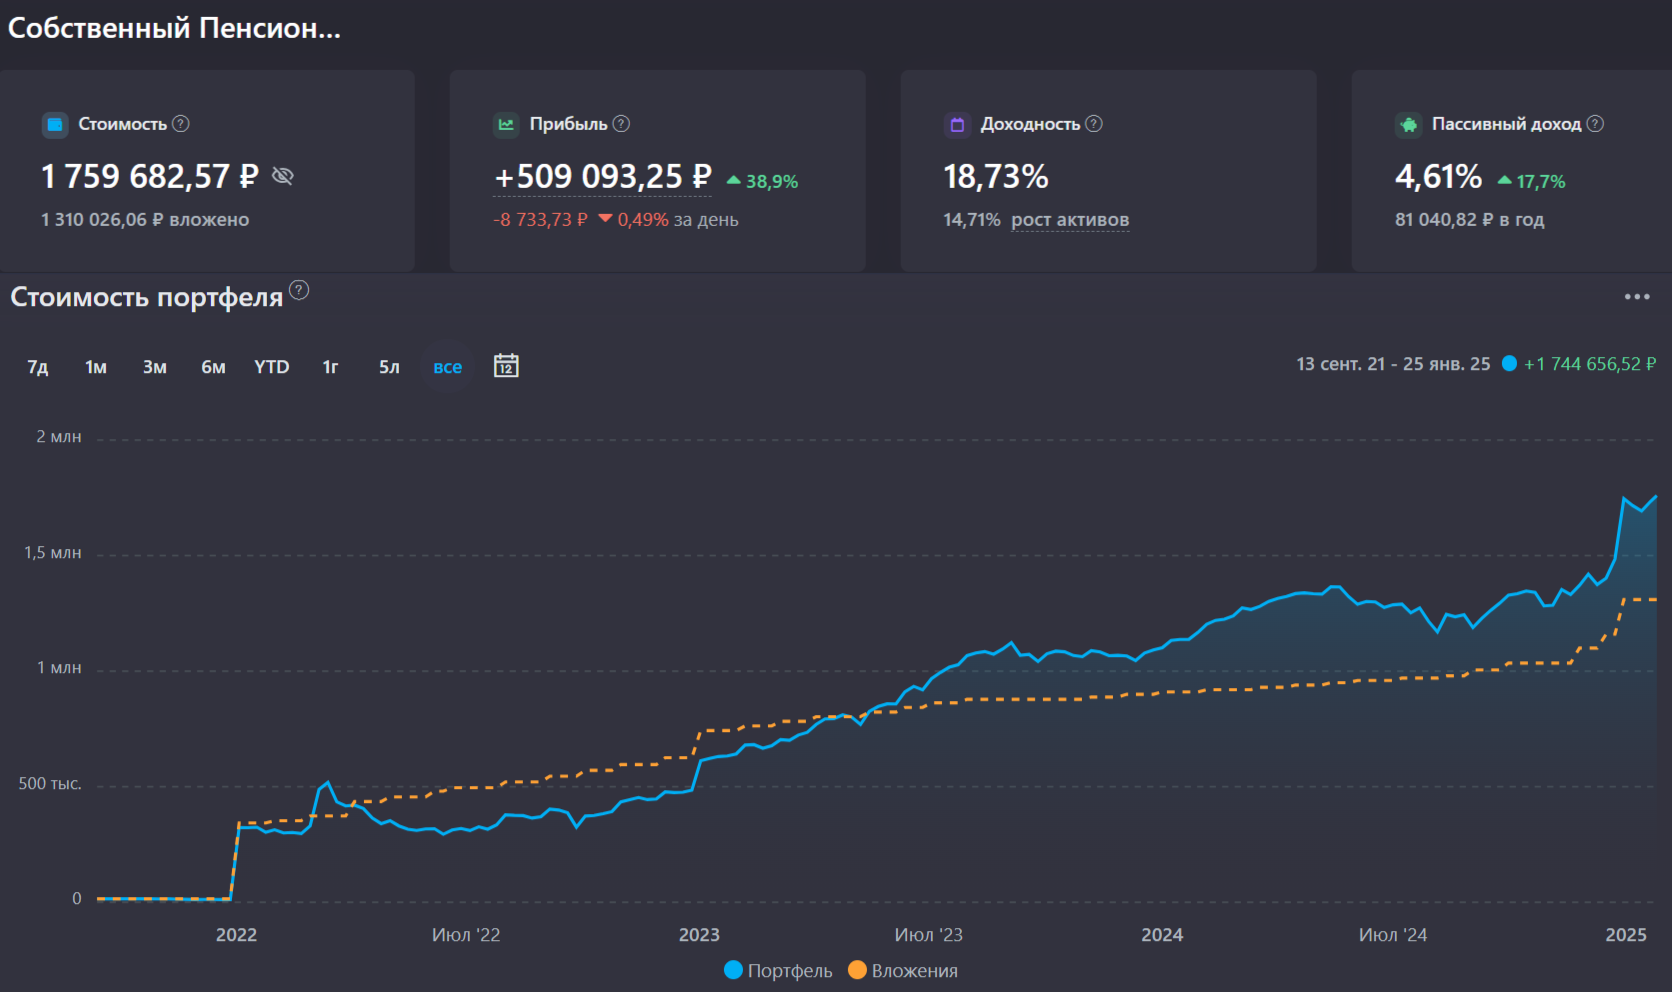Viewport: 1672px width, 992px height.
Task: Expand the +509 093,25 ₽ profit details
Action: [x=602, y=177]
